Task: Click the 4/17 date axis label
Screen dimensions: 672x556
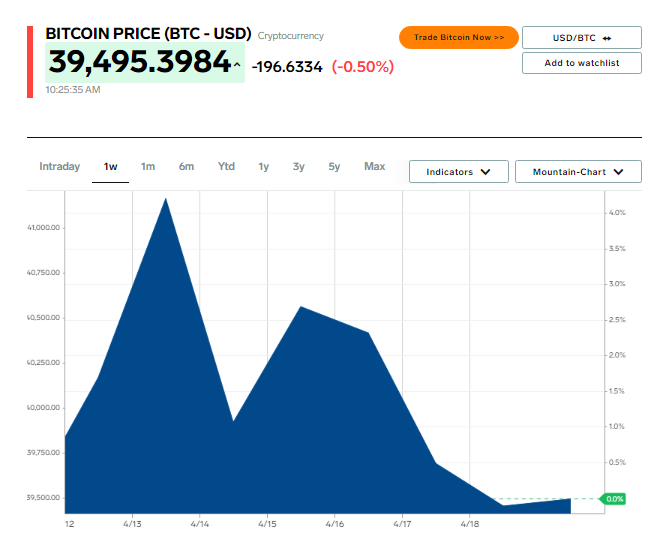Action: click(x=402, y=524)
